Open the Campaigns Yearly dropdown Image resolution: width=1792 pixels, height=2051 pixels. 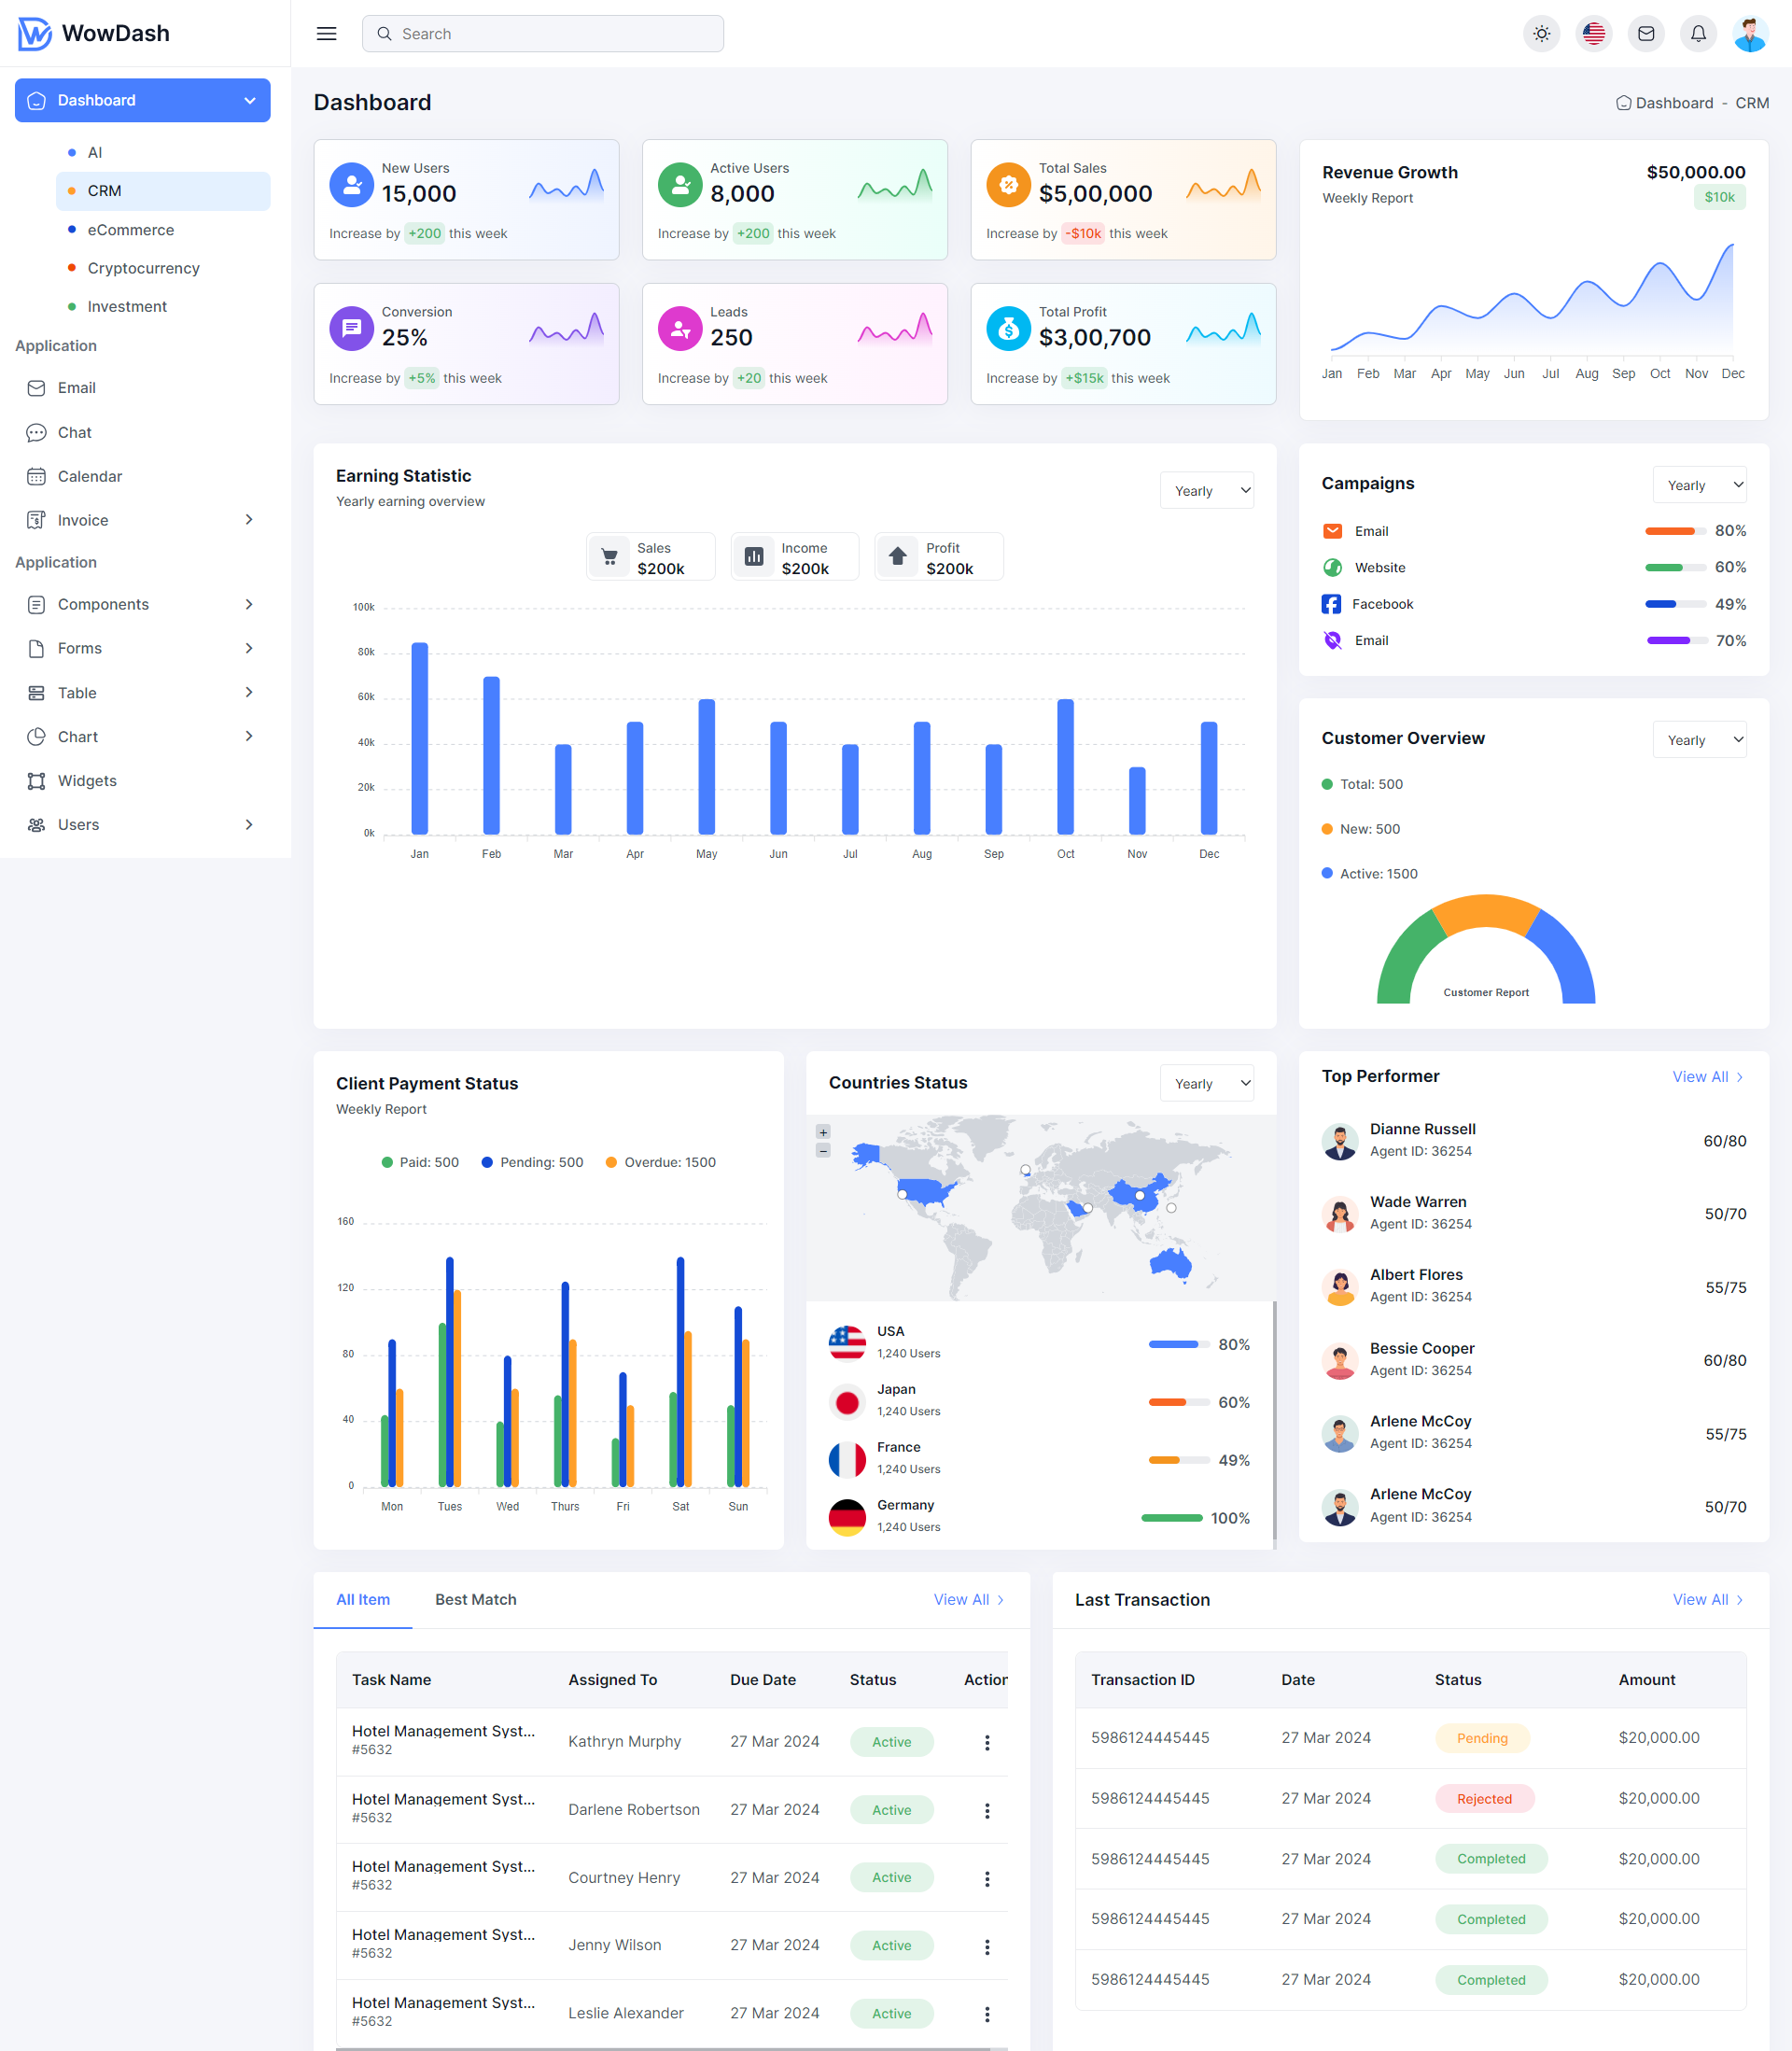[x=1698, y=484]
